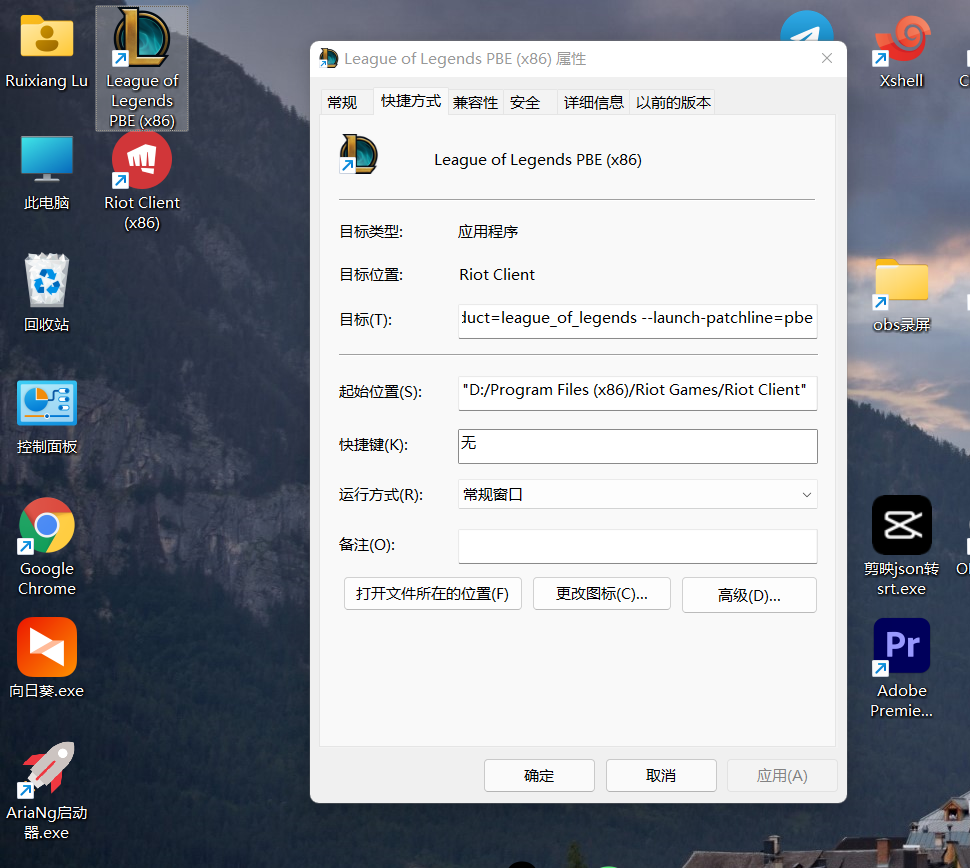Switch to the 详细信息 tab

[x=594, y=103]
